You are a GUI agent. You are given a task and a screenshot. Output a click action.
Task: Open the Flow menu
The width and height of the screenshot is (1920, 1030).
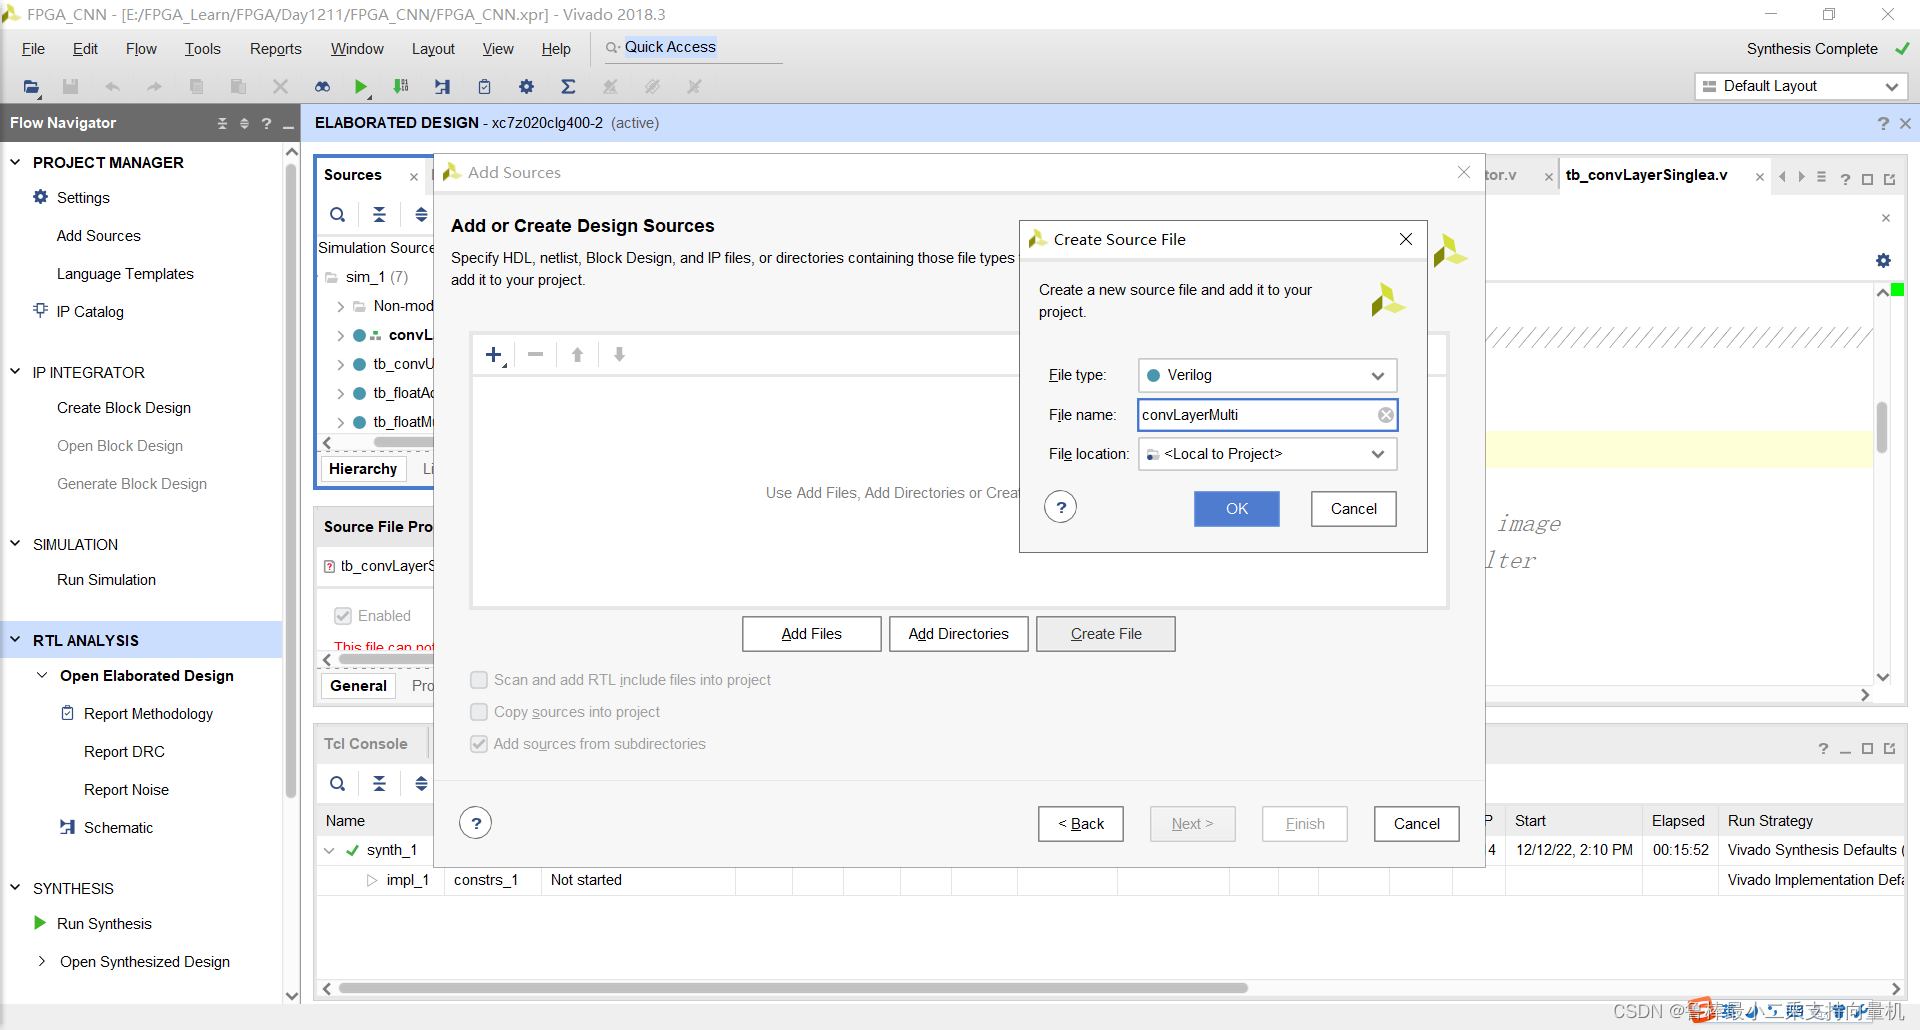pyautogui.click(x=141, y=49)
